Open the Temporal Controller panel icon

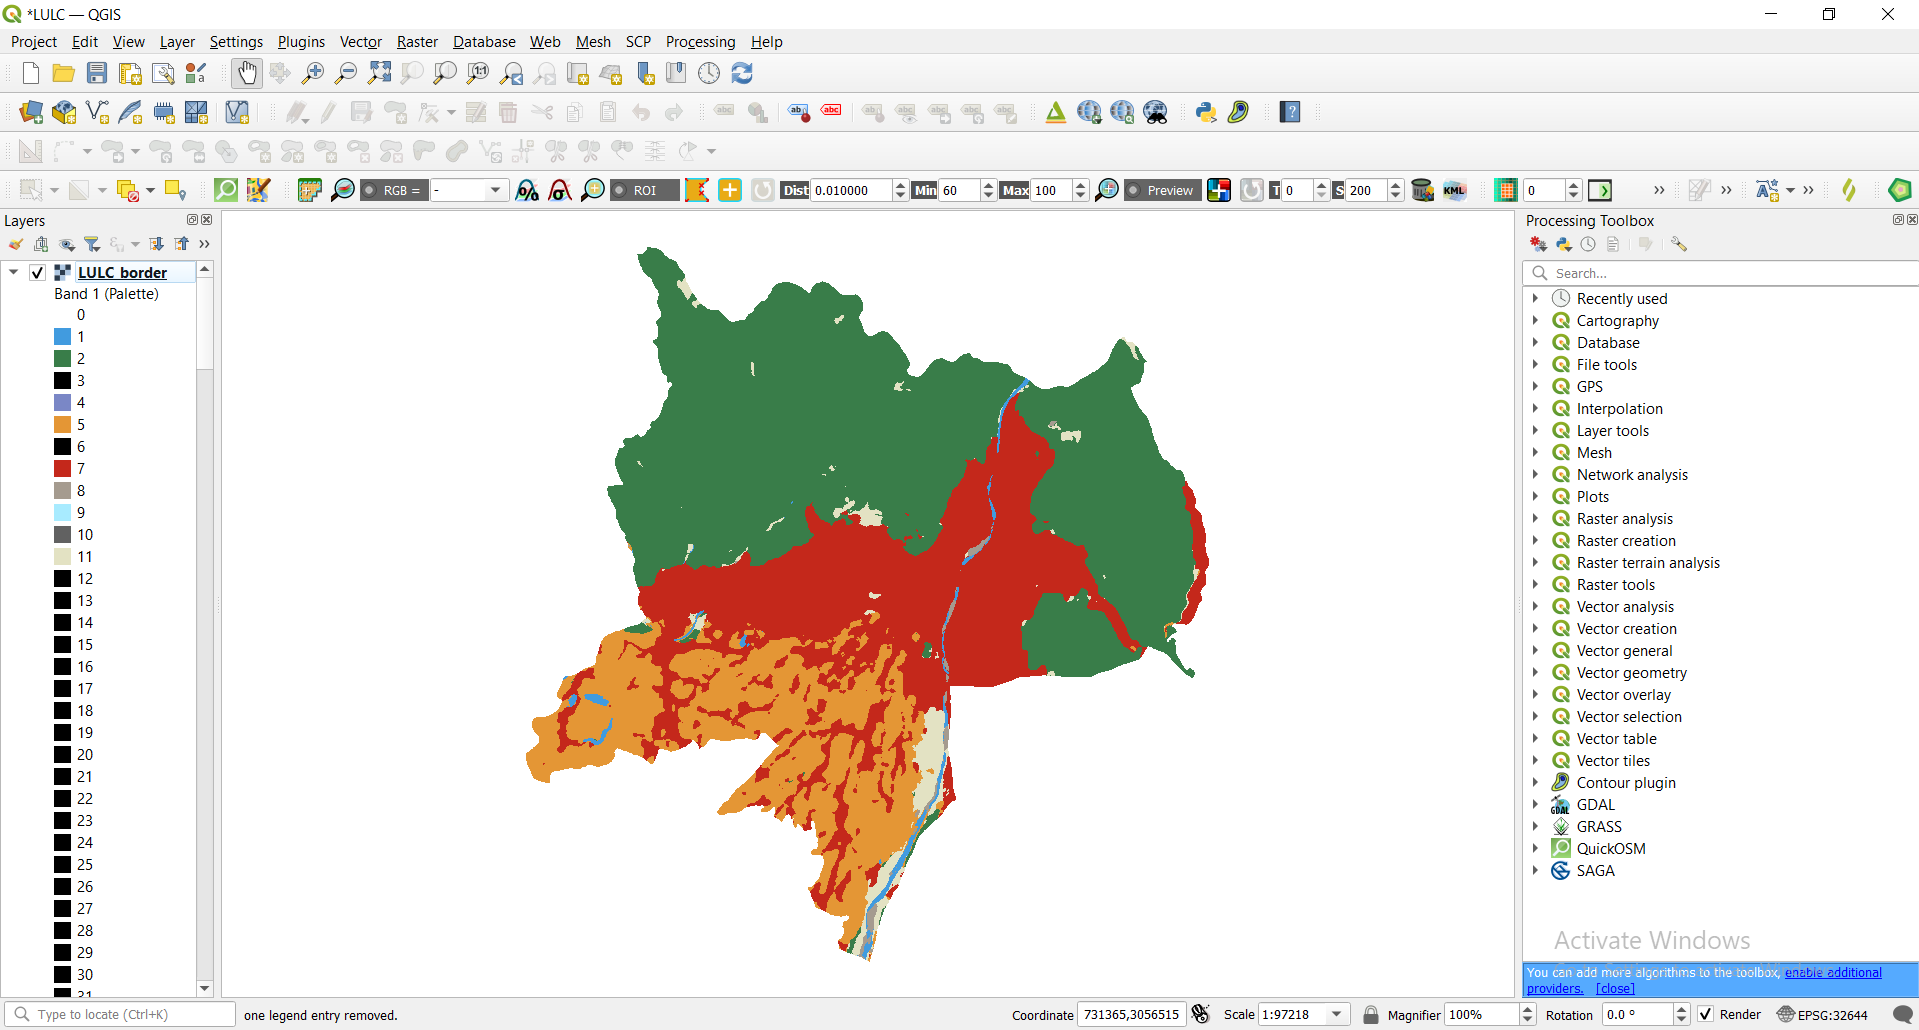710,73
